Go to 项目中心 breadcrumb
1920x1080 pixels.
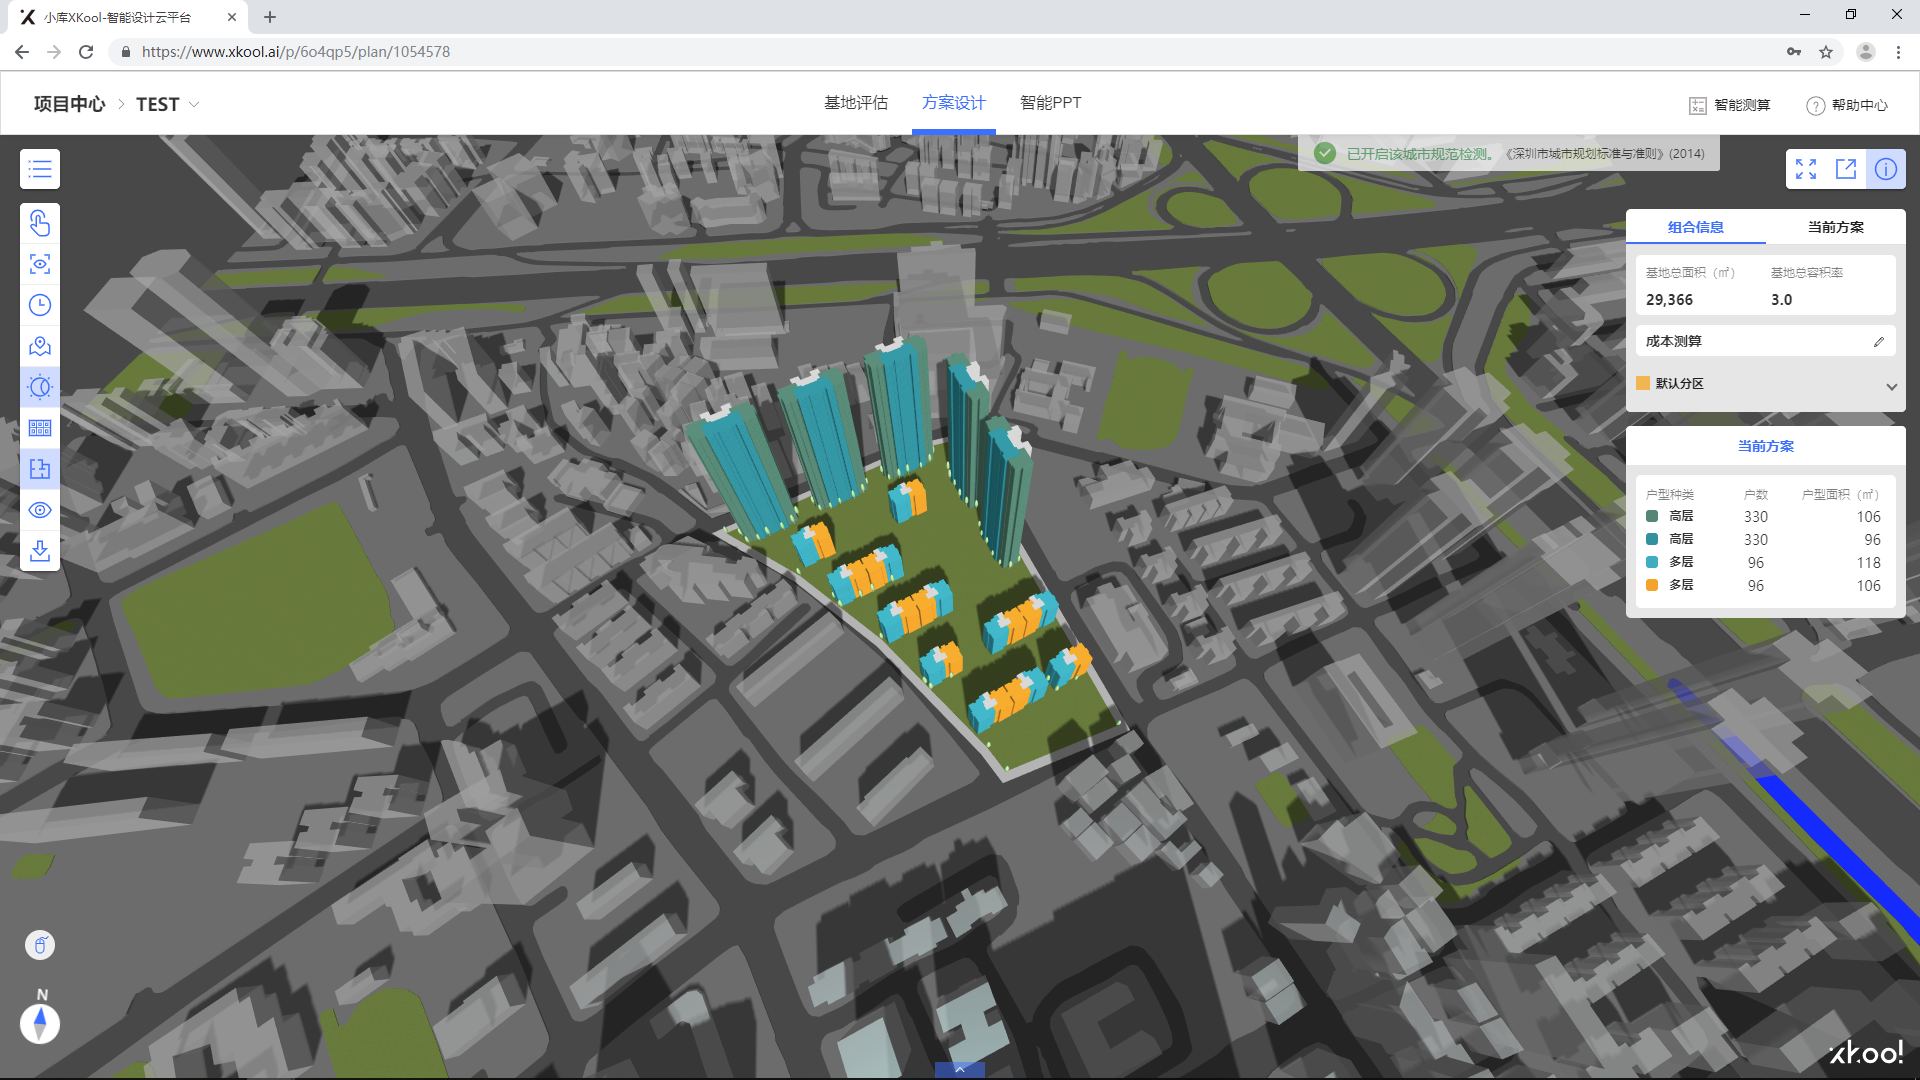click(x=69, y=104)
